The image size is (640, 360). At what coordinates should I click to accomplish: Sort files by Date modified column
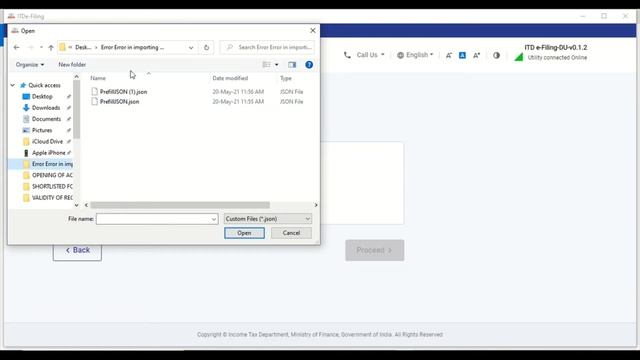[x=230, y=78]
